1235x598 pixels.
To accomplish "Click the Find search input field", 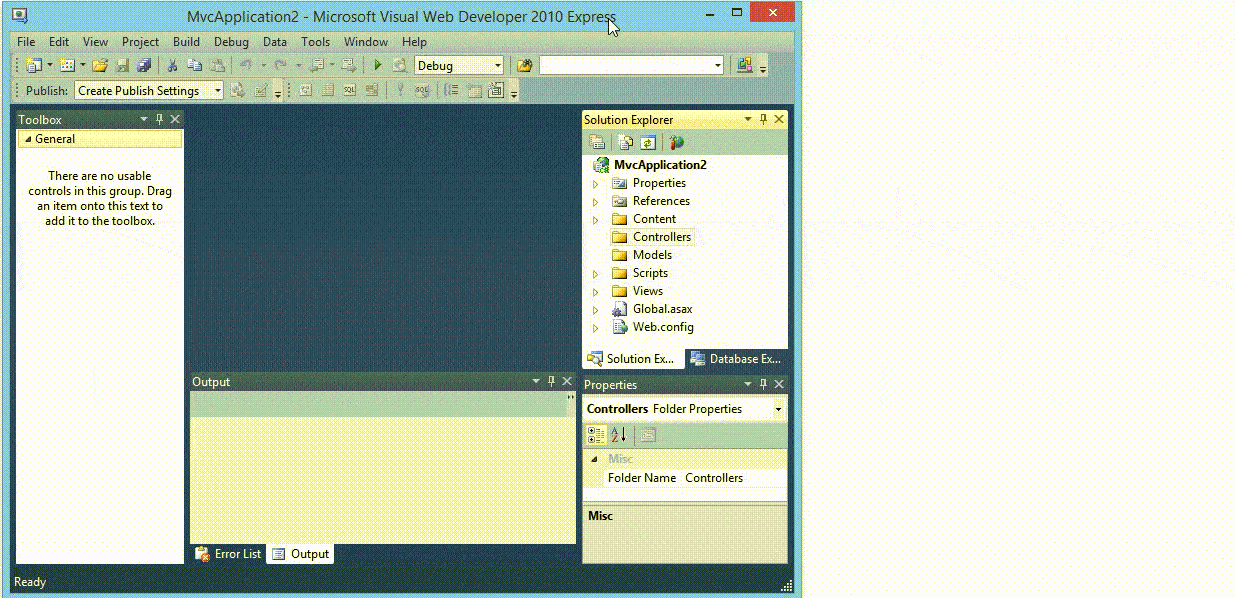I will pos(625,65).
